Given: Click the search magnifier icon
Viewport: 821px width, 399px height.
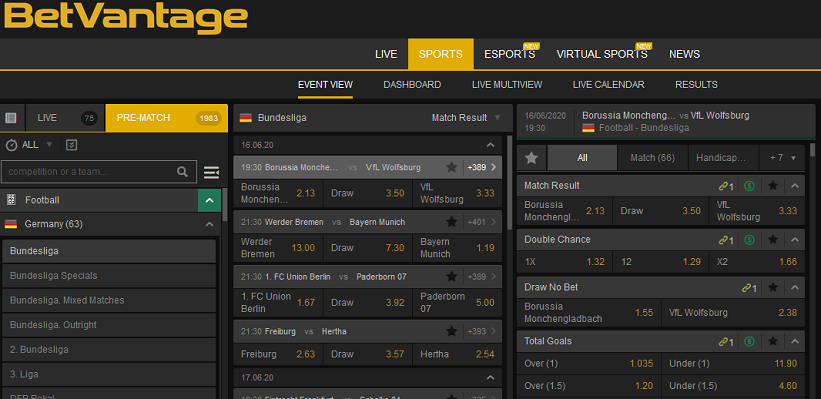Looking at the screenshot, I should [182, 172].
